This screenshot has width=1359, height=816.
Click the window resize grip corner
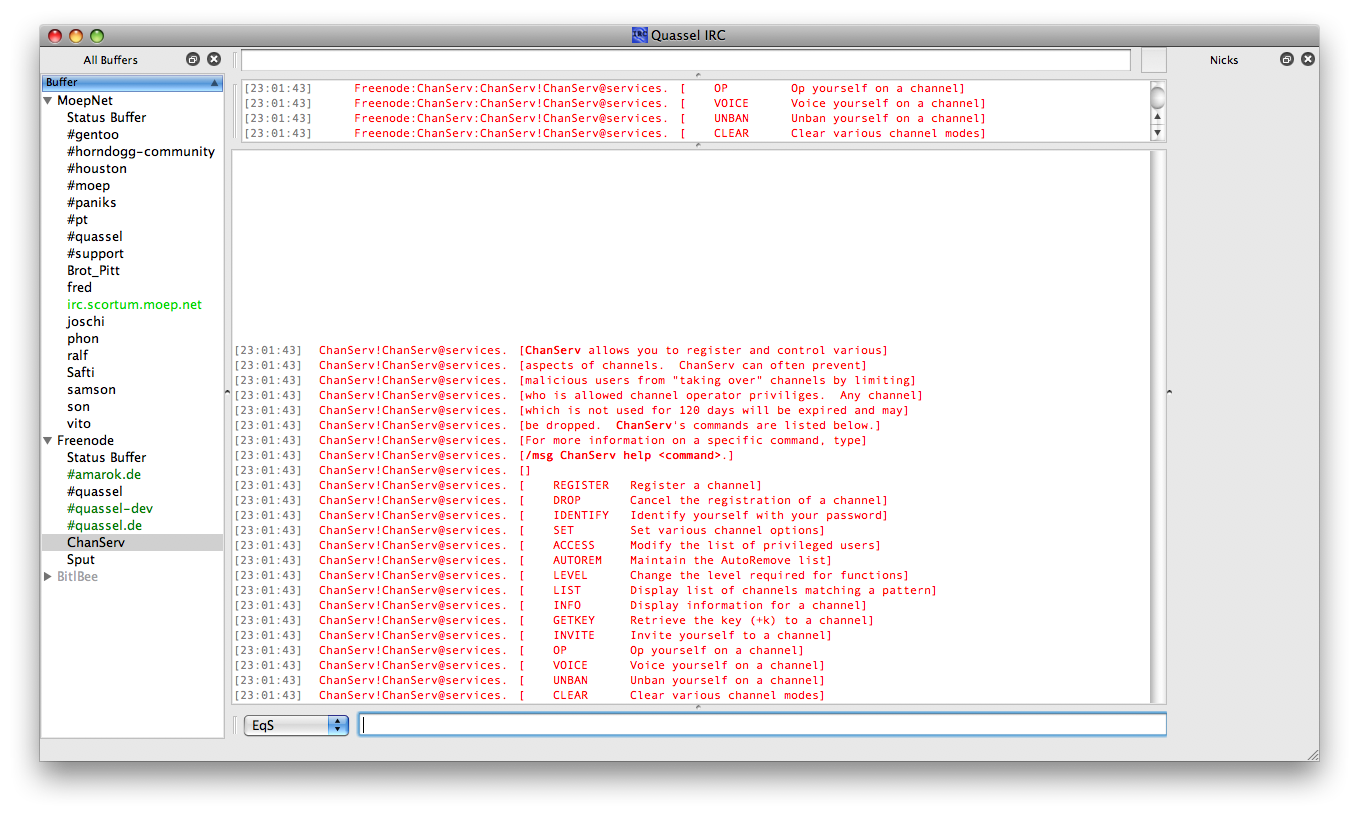point(1312,754)
